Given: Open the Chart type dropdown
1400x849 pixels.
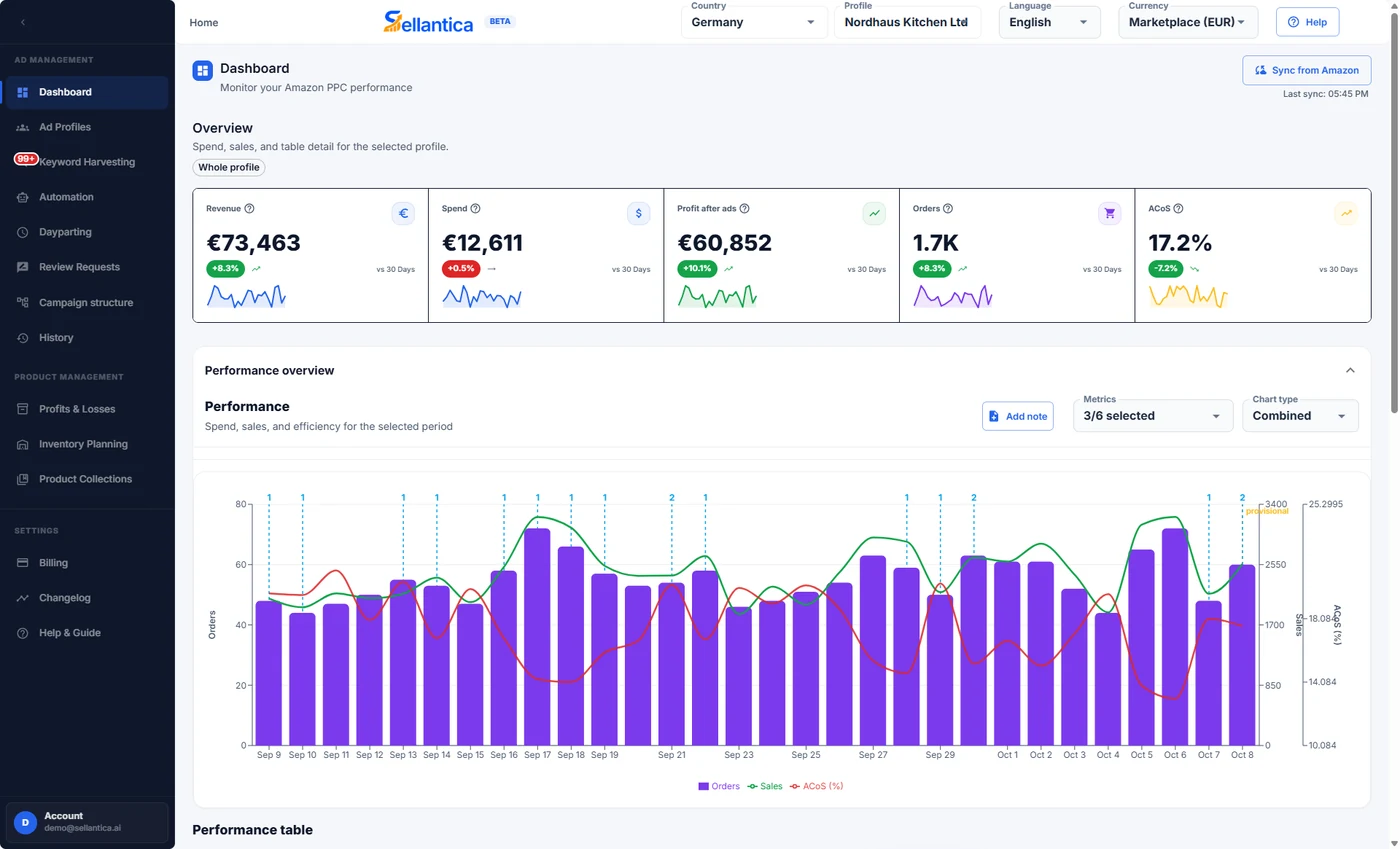Looking at the screenshot, I should [x=1300, y=416].
